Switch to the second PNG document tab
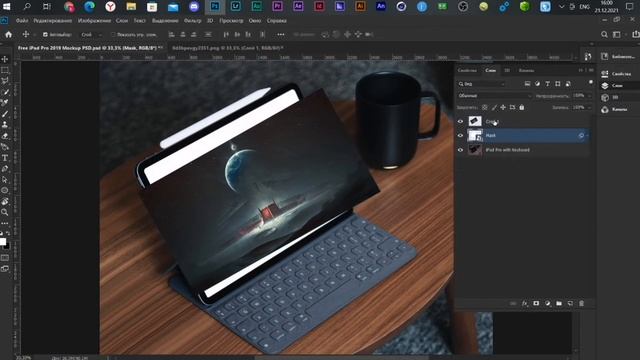This screenshot has width=640, height=360. click(x=227, y=48)
